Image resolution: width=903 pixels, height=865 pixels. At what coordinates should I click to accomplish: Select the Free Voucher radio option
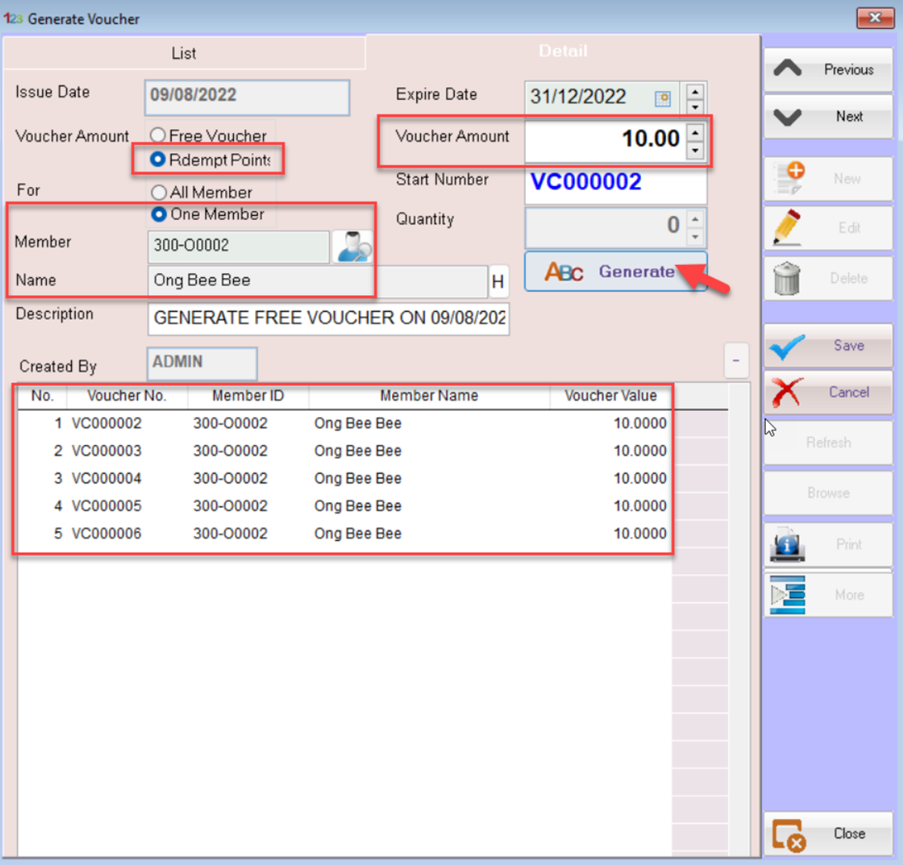click(158, 136)
